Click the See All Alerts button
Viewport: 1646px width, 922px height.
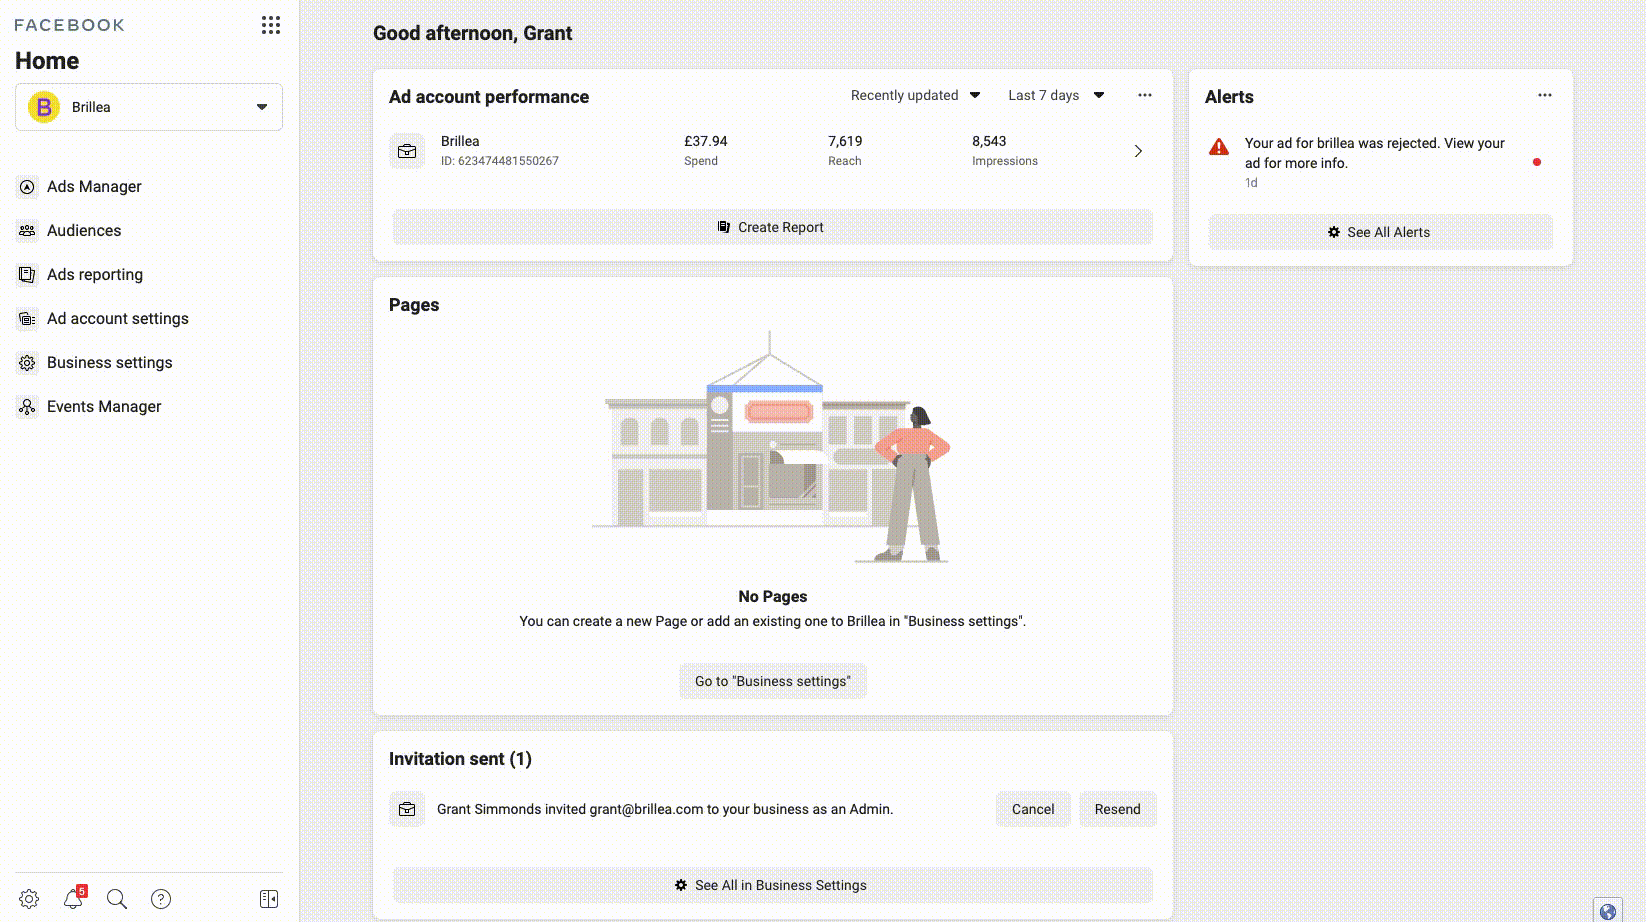pyautogui.click(x=1381, y=232)
